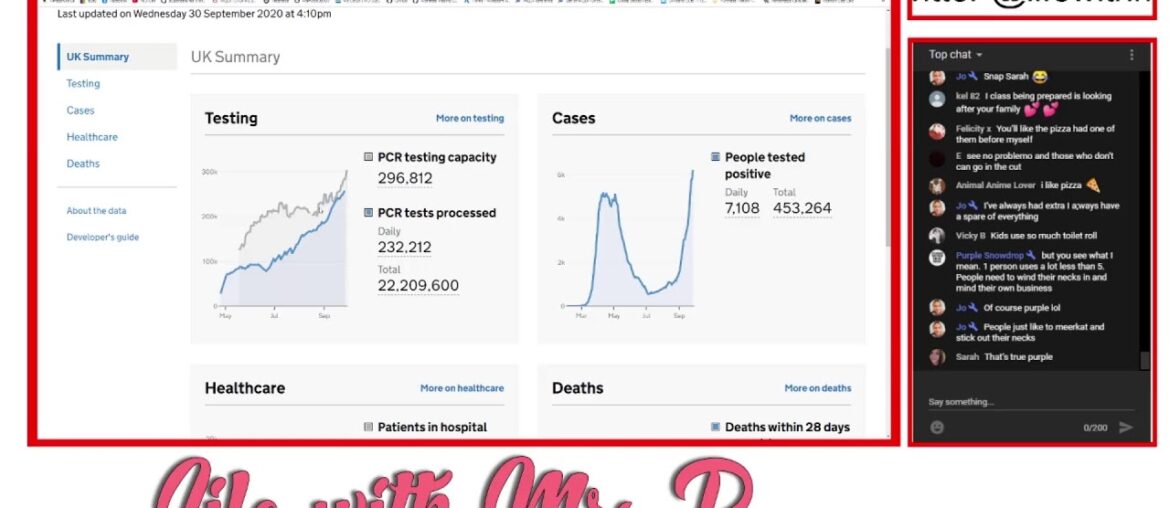Click the More on testing link
This screenshot has height=508, width=1170.
(470, 119)
